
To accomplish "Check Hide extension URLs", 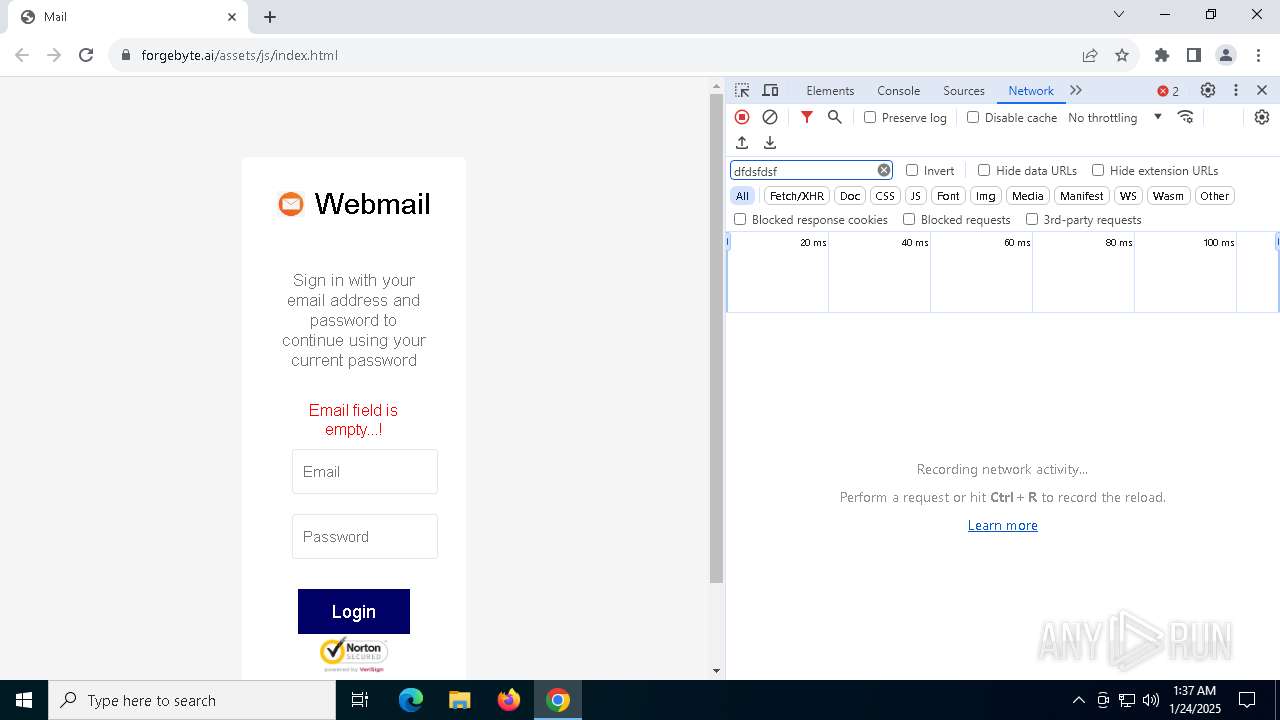I will click(1098, 170).
